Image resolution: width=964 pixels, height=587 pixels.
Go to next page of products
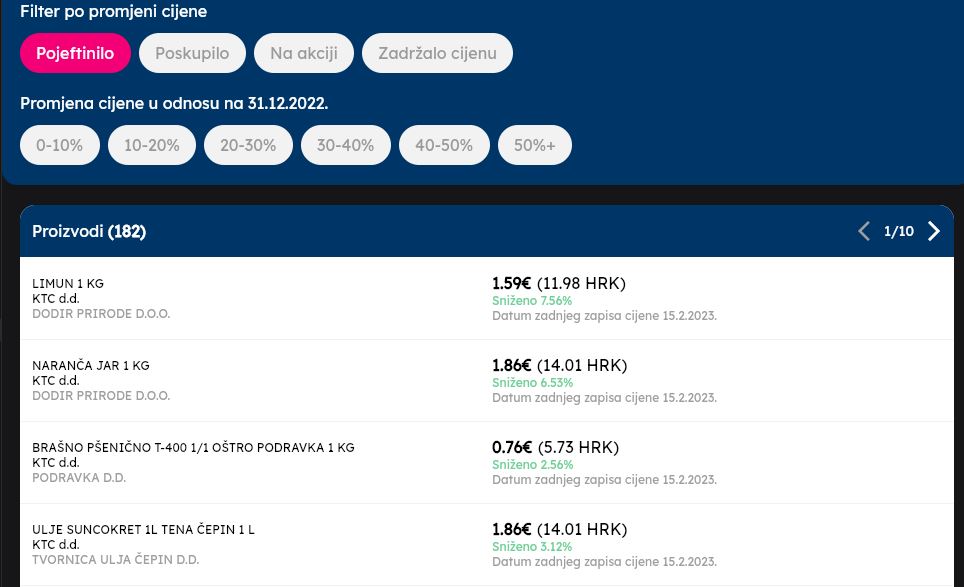[x=934, y=231]
